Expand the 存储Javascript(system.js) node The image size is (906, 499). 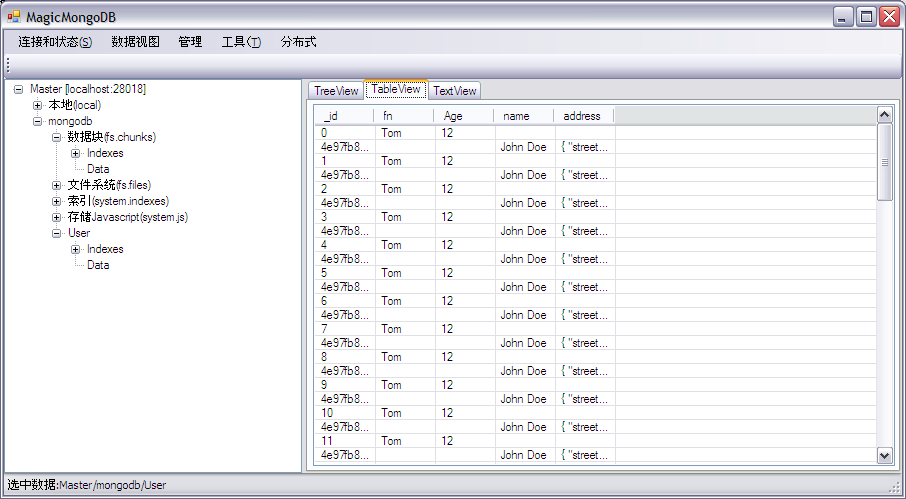point(56,218)
